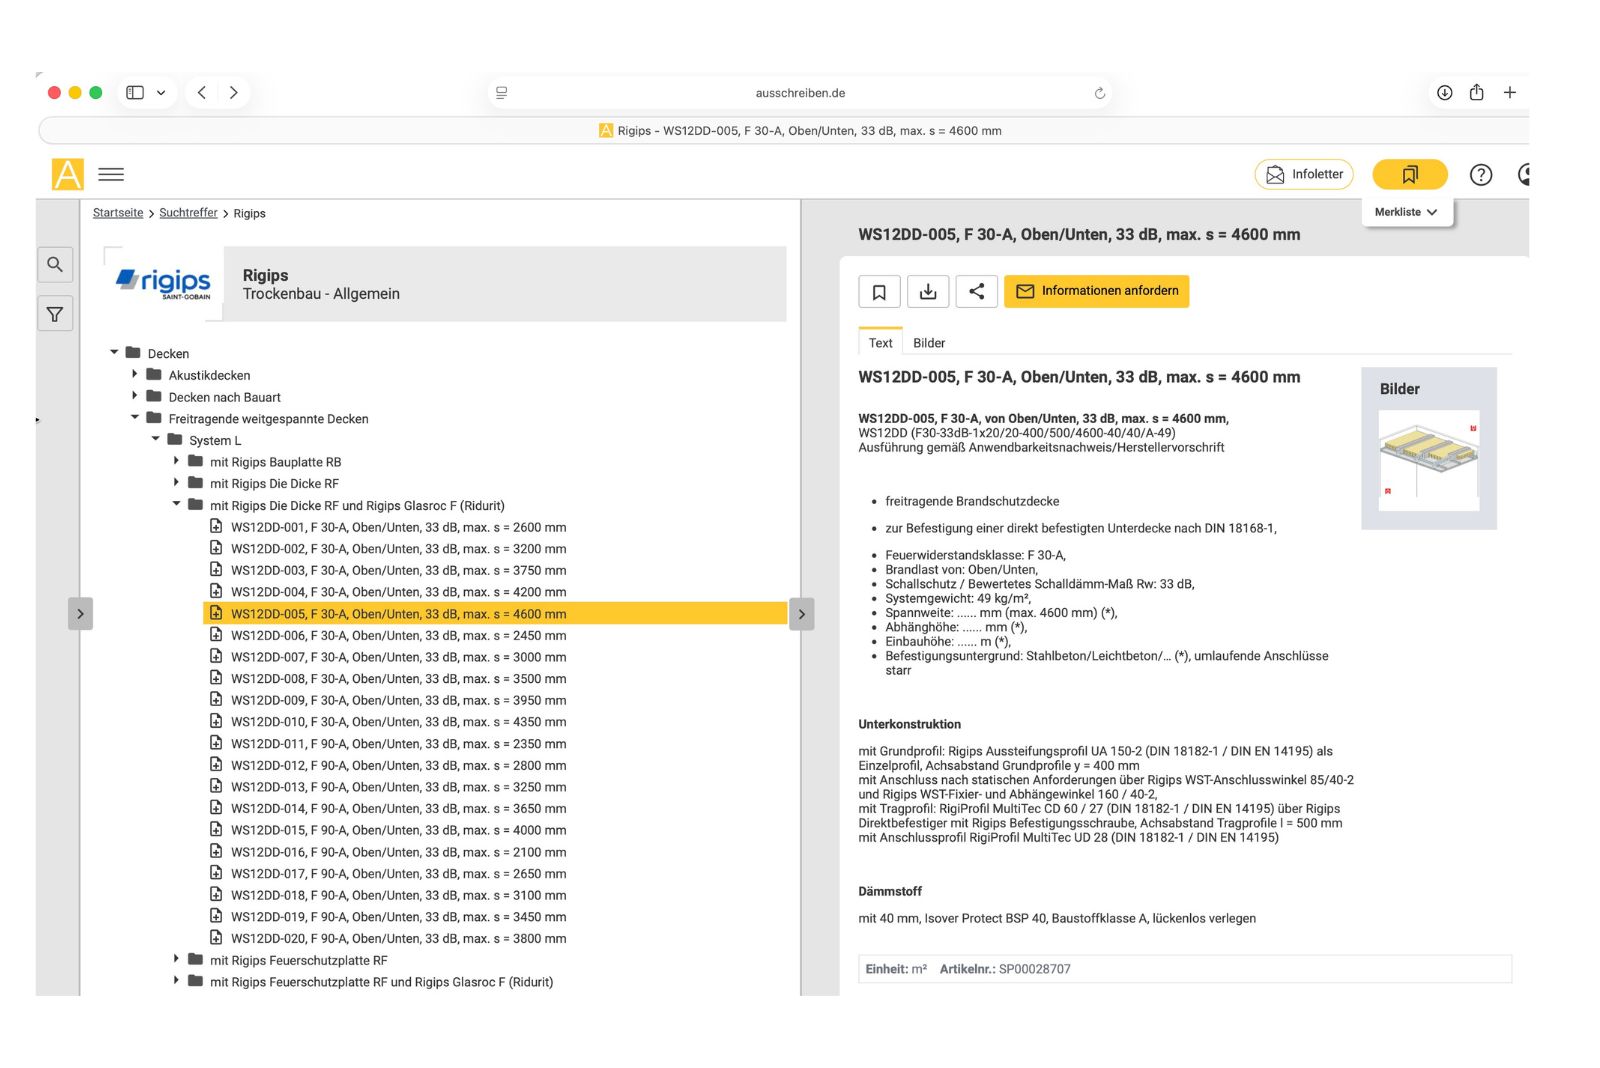Select WS12DD-008 max. s = 3500 mm
The height and width of the screenshot is (1068, 1600).
coord(398,679)
